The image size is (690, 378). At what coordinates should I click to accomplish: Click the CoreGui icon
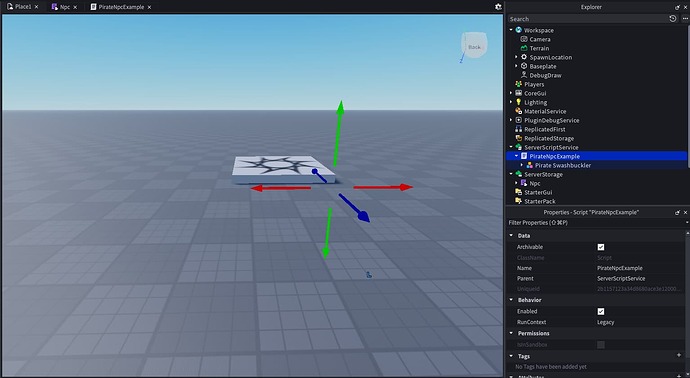[518, 93]
